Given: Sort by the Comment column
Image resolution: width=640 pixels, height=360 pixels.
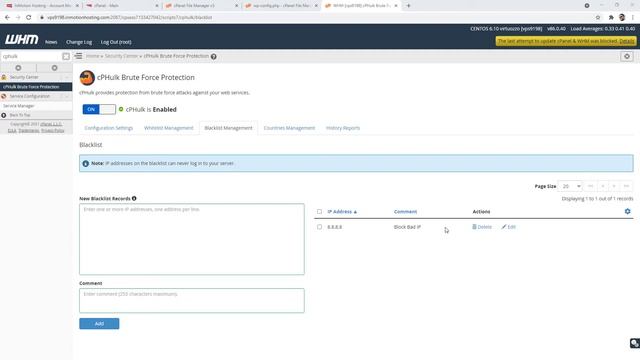Looking at the screenshot, I should pos(405,211).
